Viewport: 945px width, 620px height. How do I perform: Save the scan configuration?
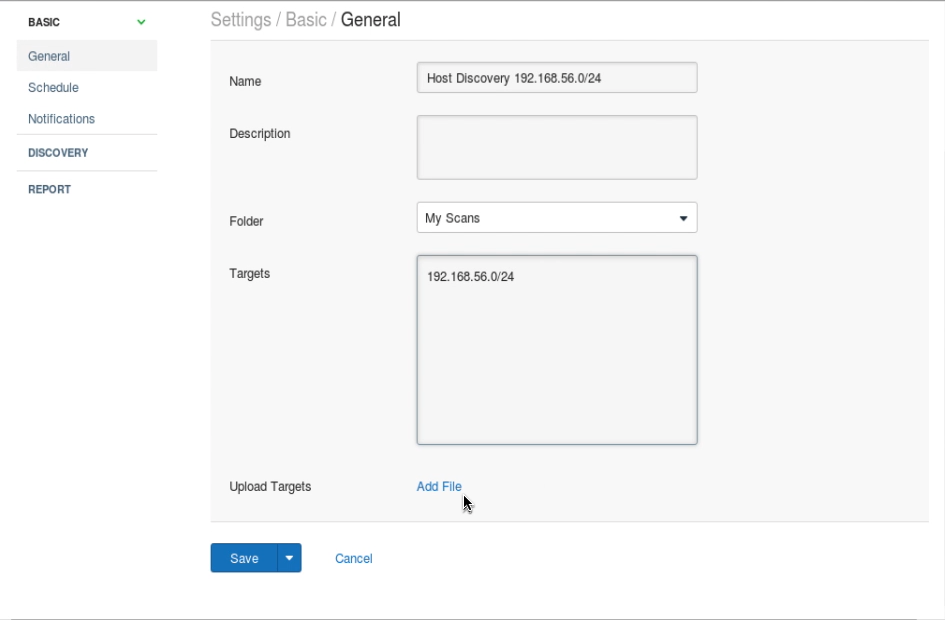pyautogui.click(x=244, y=558)
